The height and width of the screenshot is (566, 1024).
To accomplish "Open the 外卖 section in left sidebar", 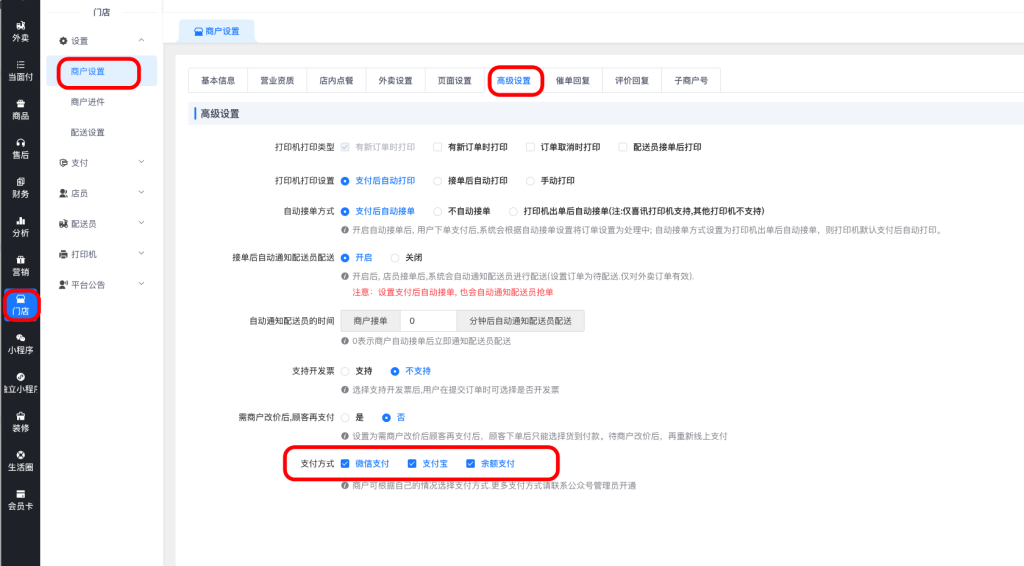I will (x=20, y=30).
